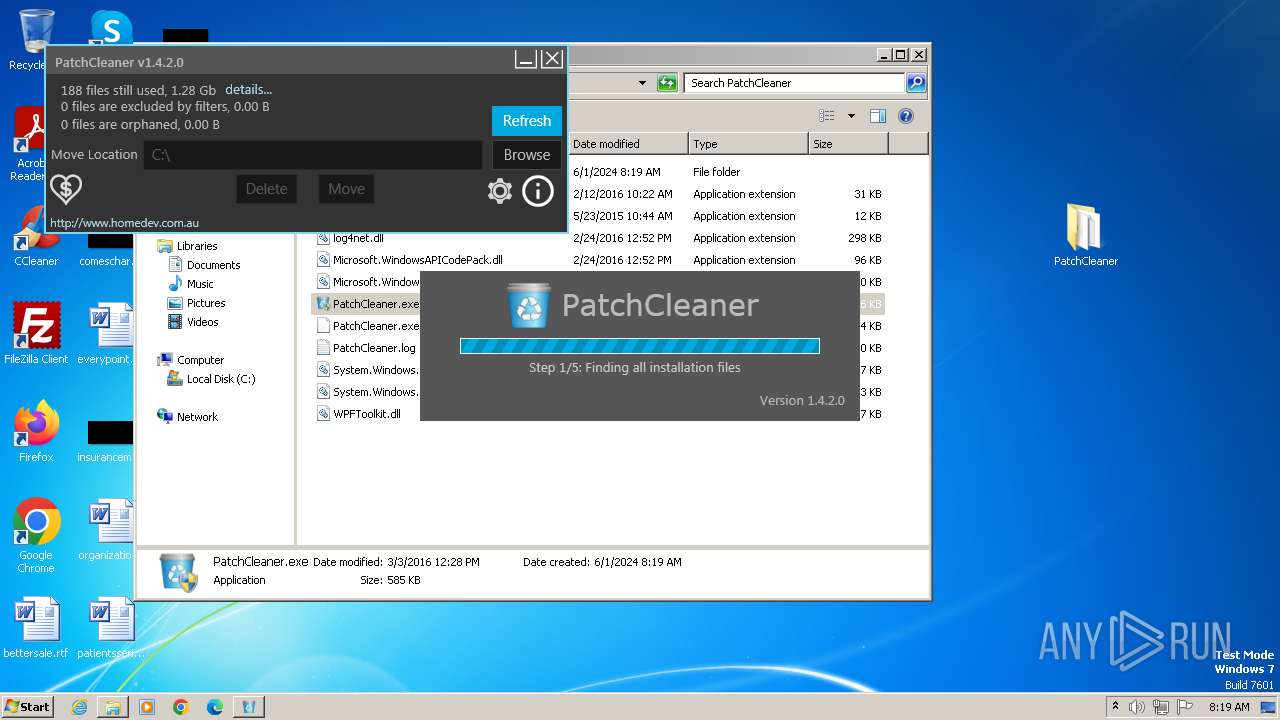Open the everypoint document on desktop

[x=106, y=334]
